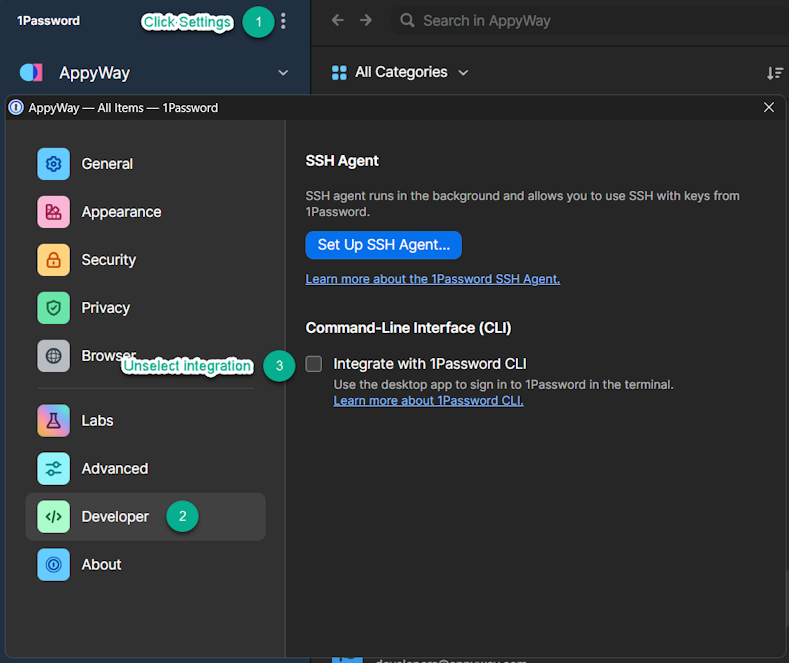Select the Developer settings tab
The image size is (789, 663).
(x=145, y=517)
